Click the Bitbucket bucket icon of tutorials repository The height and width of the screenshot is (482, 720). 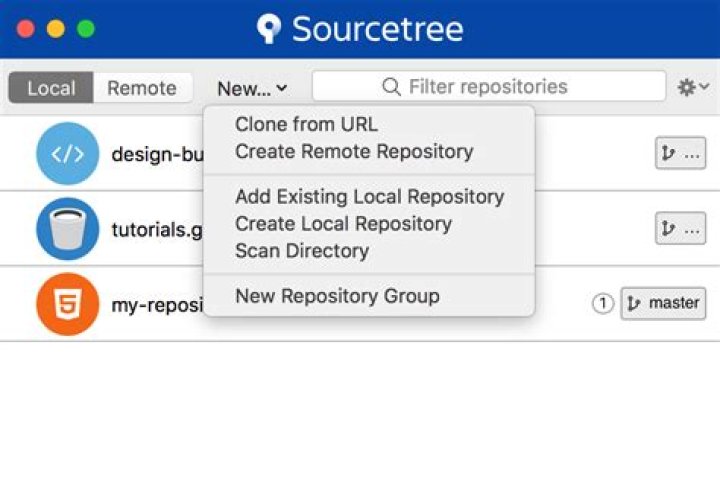[x=68, y=229]
